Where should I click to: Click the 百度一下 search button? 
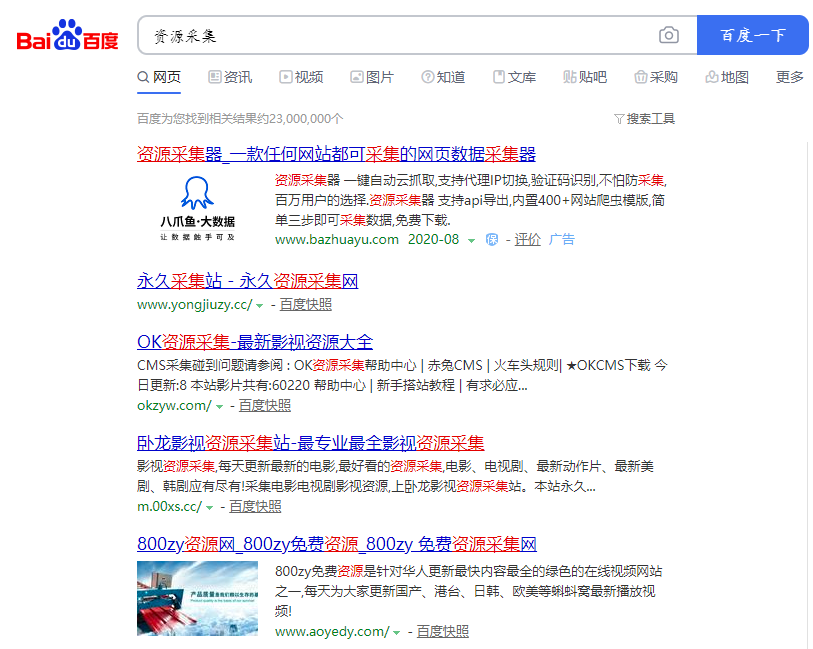pos(752,35)
